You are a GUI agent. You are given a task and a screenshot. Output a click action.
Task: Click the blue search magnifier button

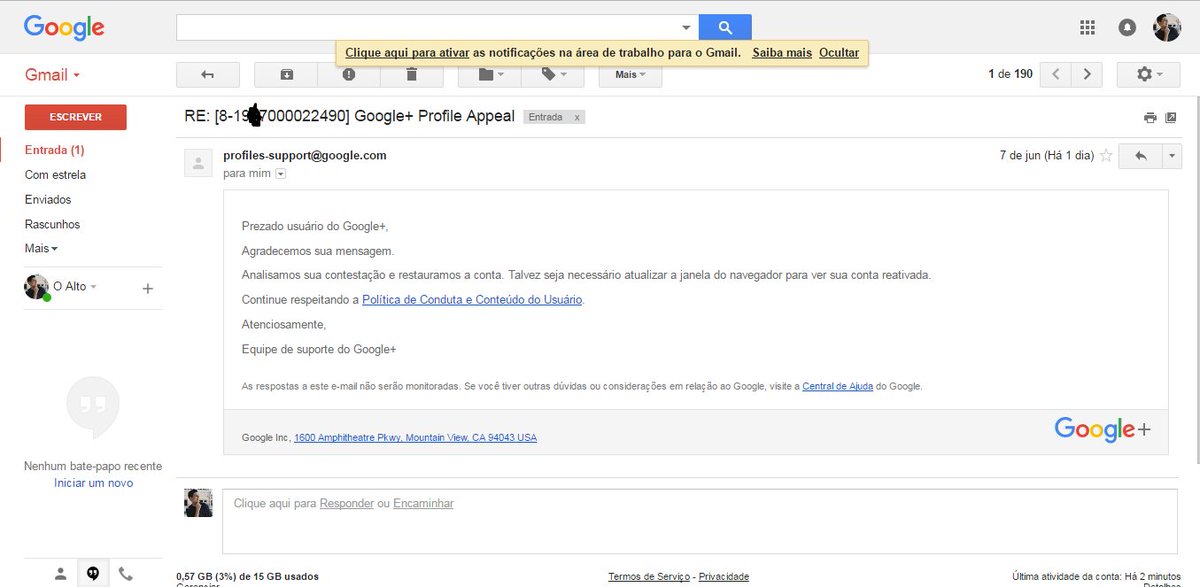click(x=725, y=28)
